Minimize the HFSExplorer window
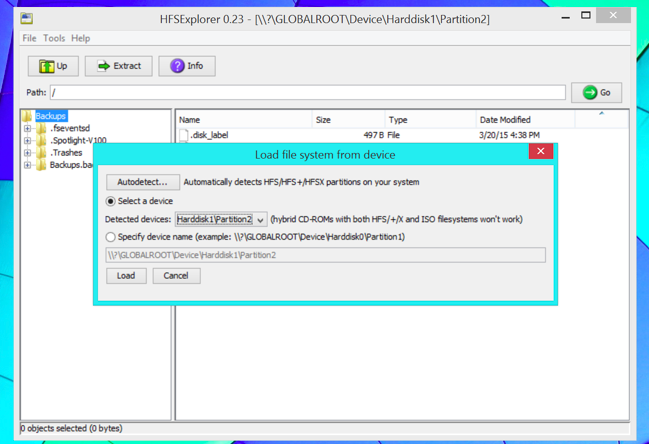 click(565, 17)
